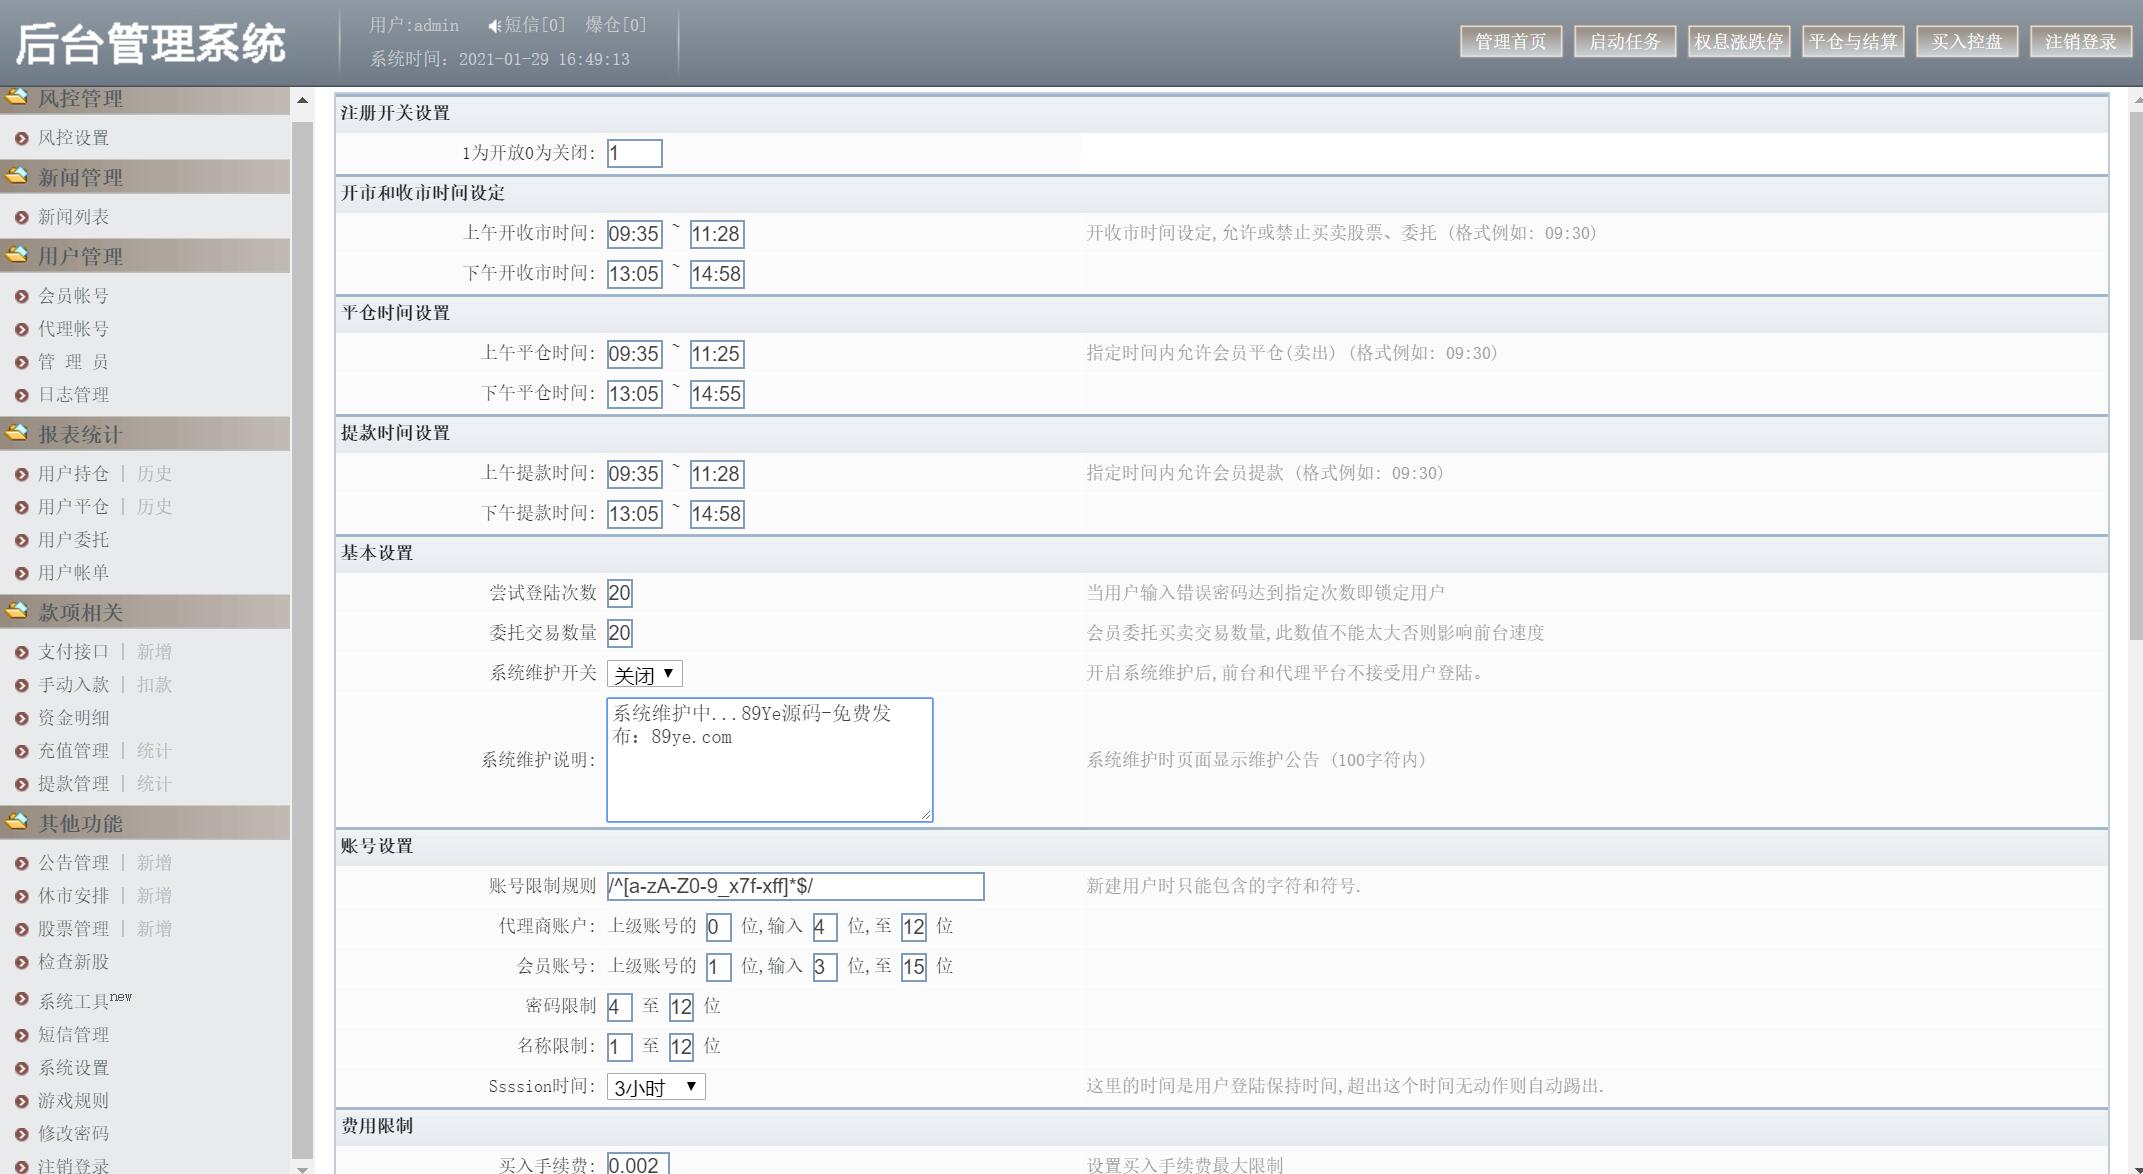Click bullet icon beside 支付接口
This screenshot has height=1174, width=2143.
click(22, 652)
